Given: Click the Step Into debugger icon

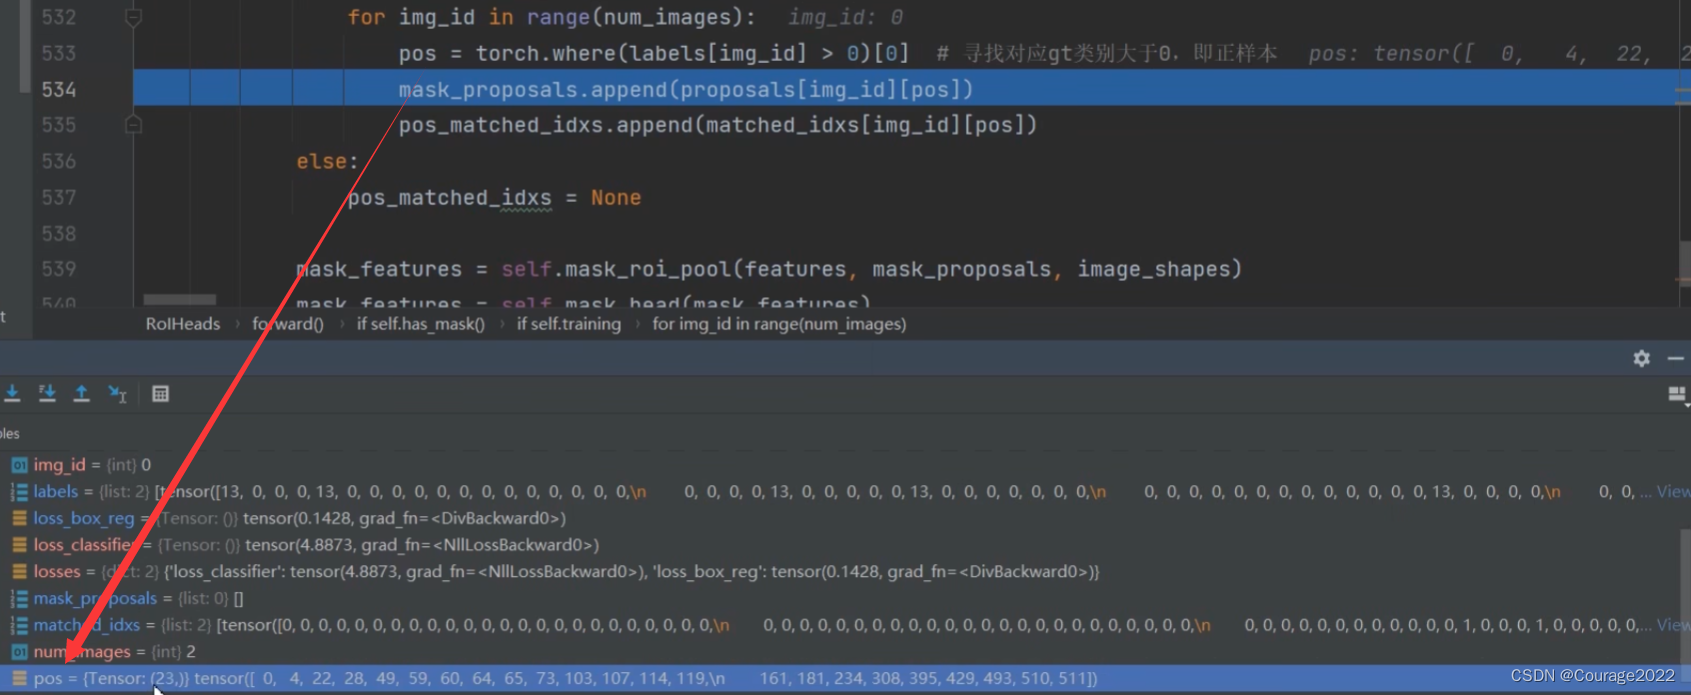Looking at the screenshot, I should [12, 393].
